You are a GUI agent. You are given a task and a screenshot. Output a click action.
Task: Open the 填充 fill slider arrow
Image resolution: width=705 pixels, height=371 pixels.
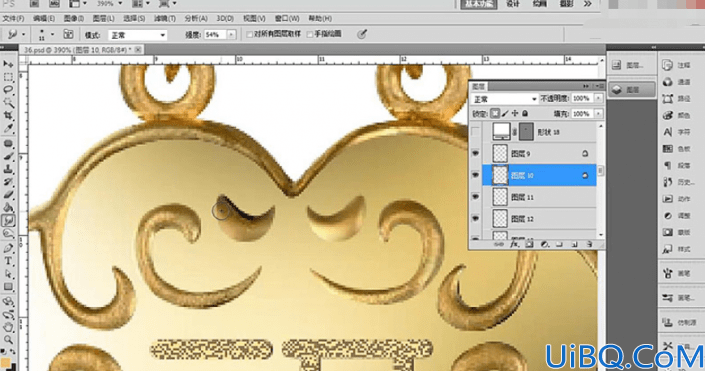tap(598, 114)
